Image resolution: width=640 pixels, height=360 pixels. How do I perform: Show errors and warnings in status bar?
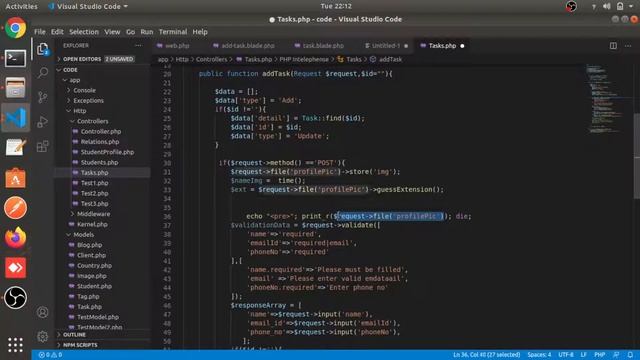tap(50, 355)
